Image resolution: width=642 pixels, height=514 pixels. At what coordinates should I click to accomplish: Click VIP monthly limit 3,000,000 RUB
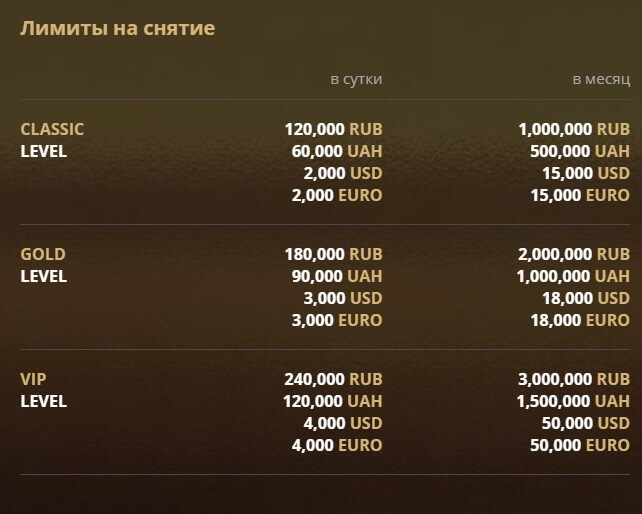coord(574,379)
